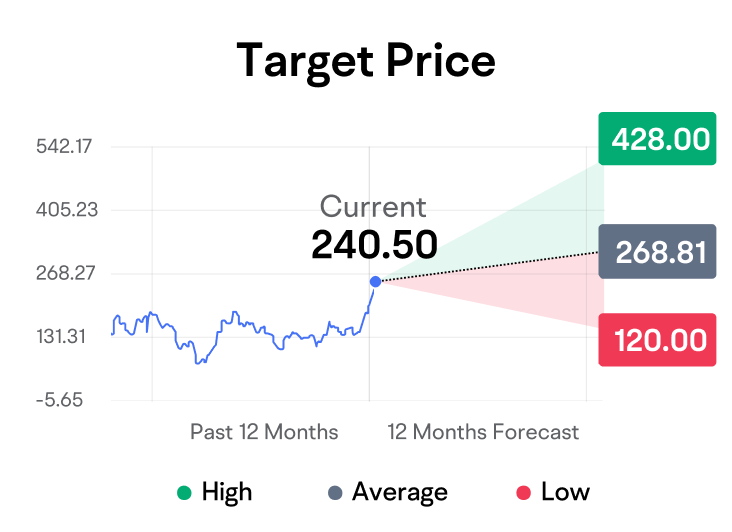The width and height of the screenshot is (732, 532).
Task: Select the Past 12 Months axis label
Action: click(x=264, y=432)
